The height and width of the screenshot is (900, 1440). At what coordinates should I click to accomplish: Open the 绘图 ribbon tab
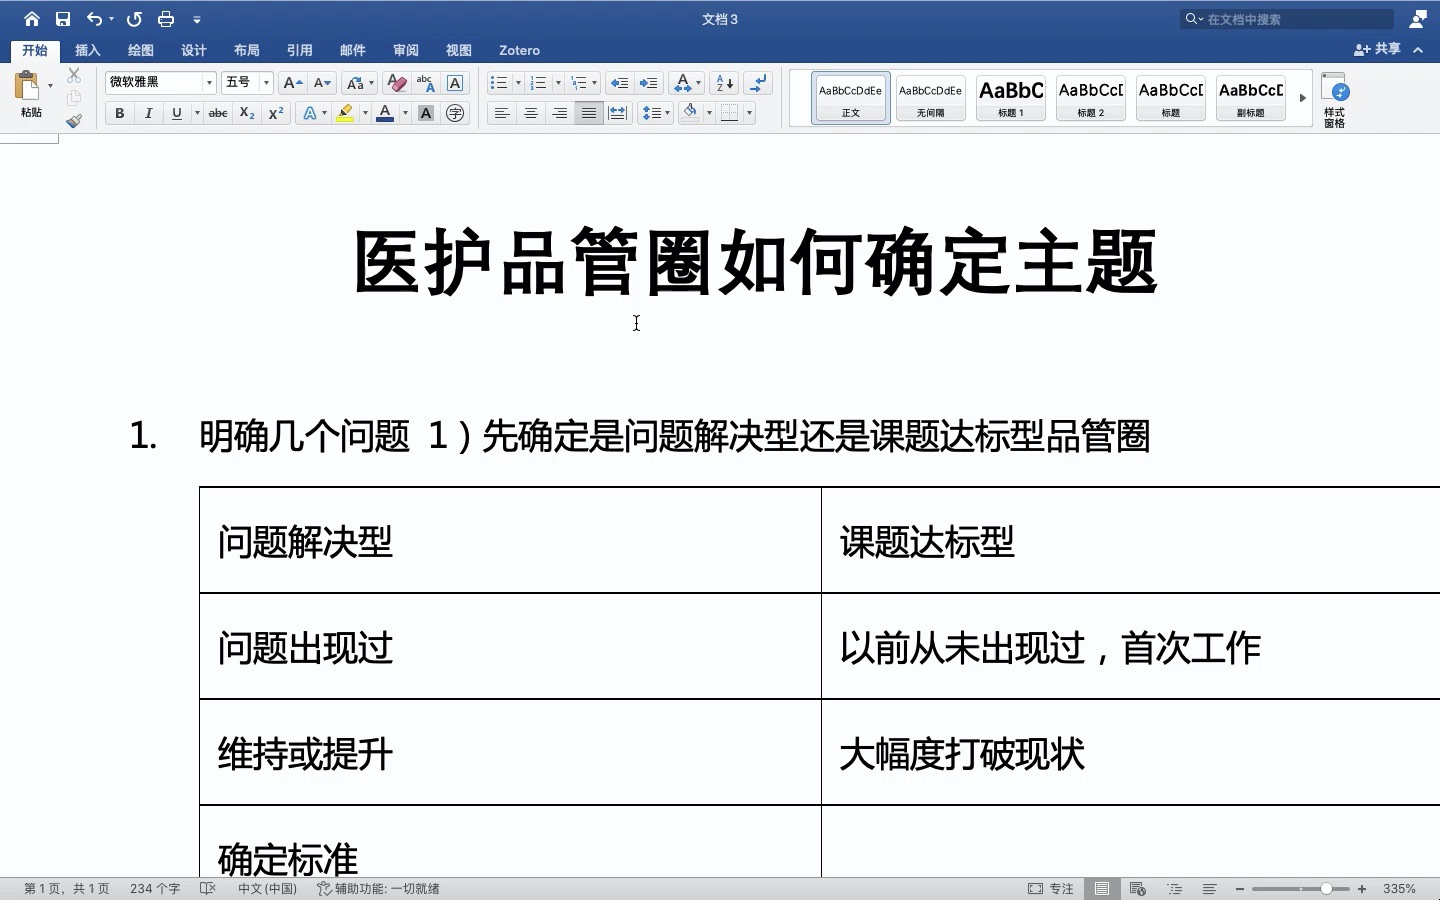click(x=141, y=50)
